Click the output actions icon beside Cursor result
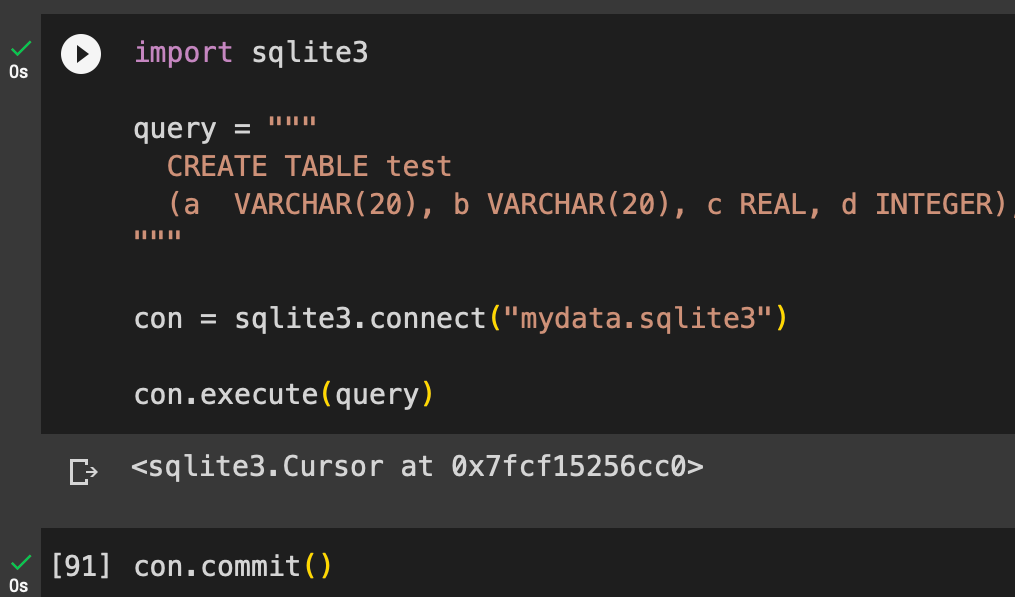The width and height of the screenshot is (1015, 597). coord(84,471)
